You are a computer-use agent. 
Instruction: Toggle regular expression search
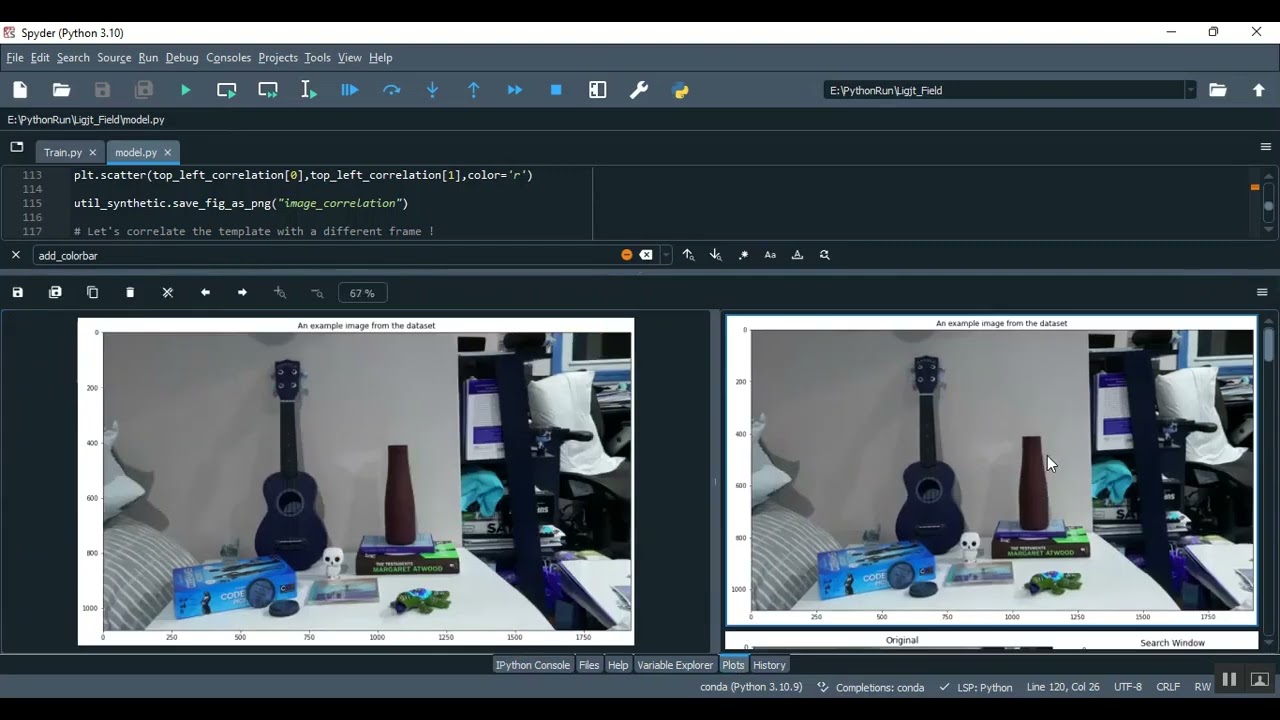(x=743, y=255)
